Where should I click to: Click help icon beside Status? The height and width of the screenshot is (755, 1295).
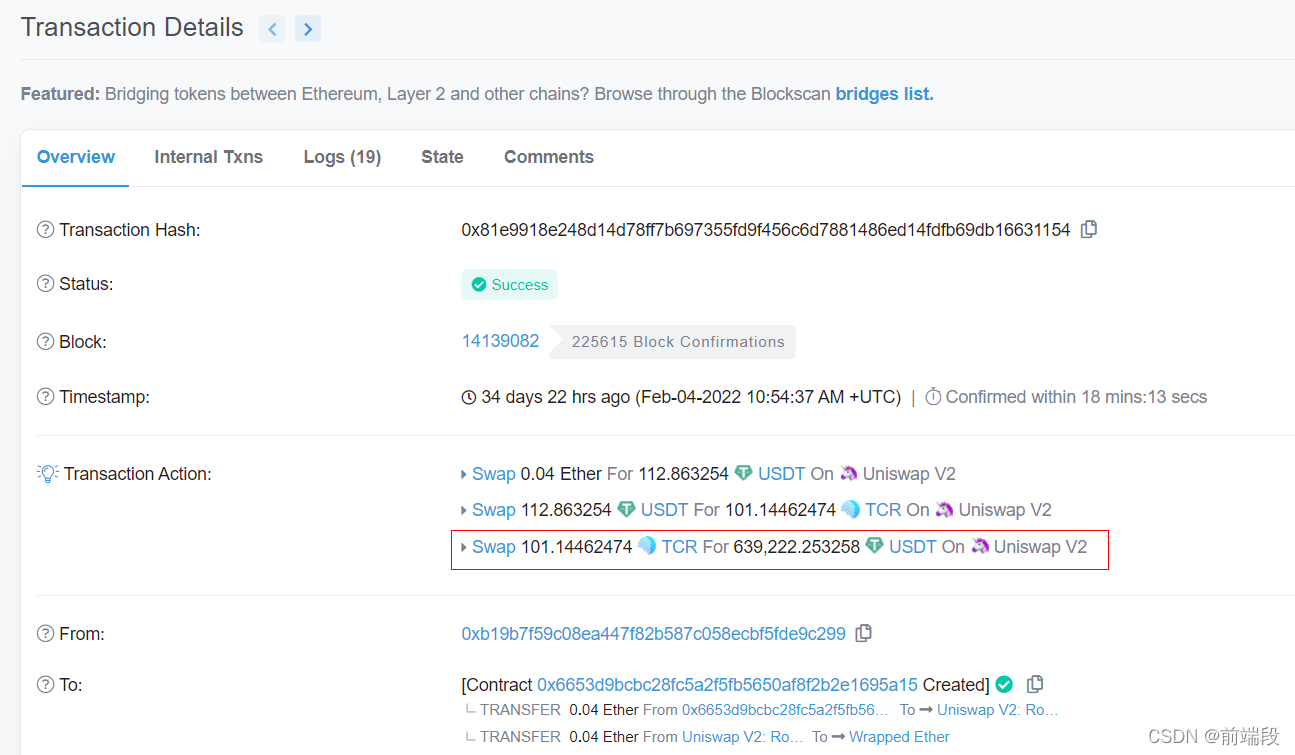tap(45, 284)
